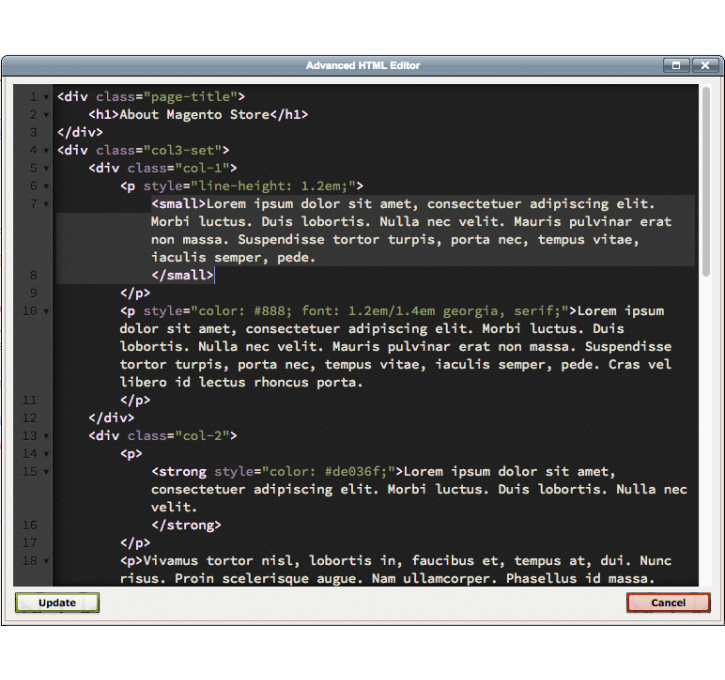Image resolution: width=725 pixels, height=680 pixels.
Task: Collapse the col-1 div at line 5
Action: (x=46, y=168)
